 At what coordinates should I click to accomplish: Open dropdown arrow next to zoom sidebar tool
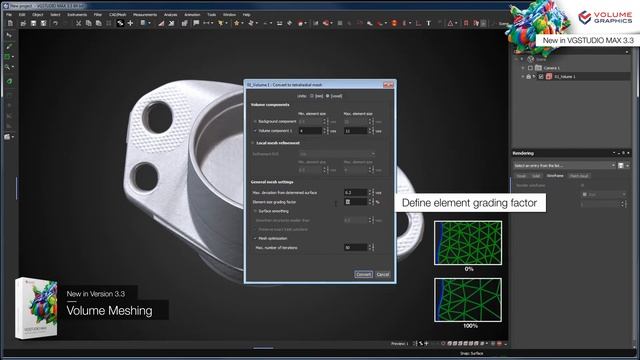(x=13, y=67)
